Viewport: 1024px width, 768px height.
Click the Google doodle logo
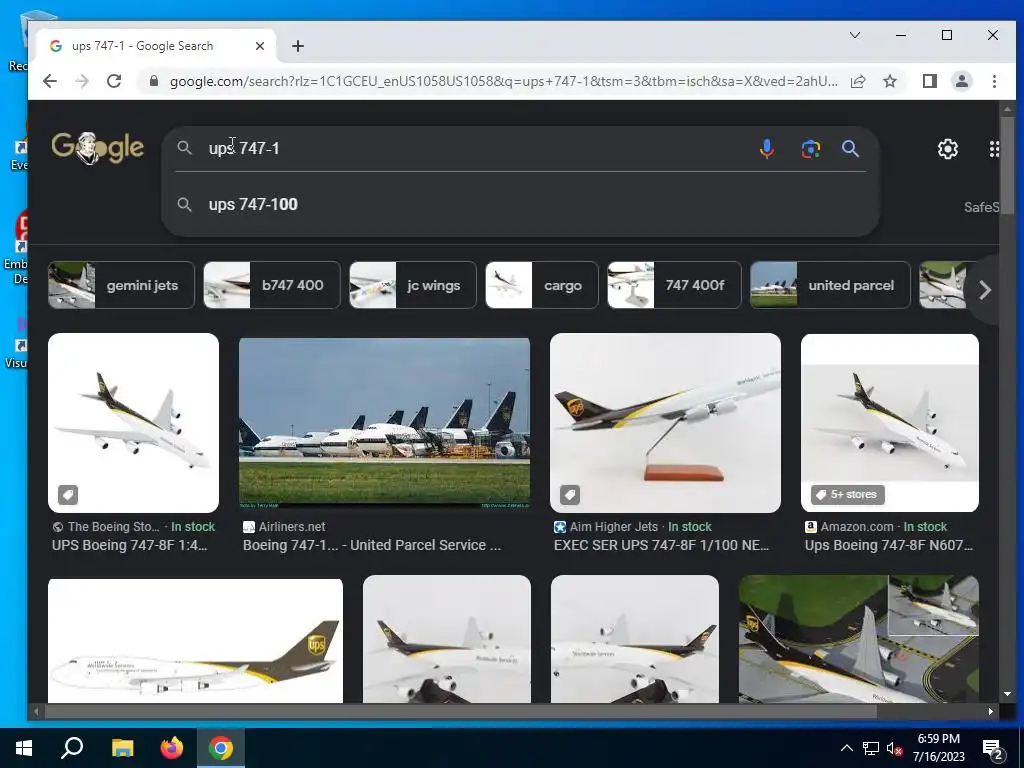click(x=98, y=148)
